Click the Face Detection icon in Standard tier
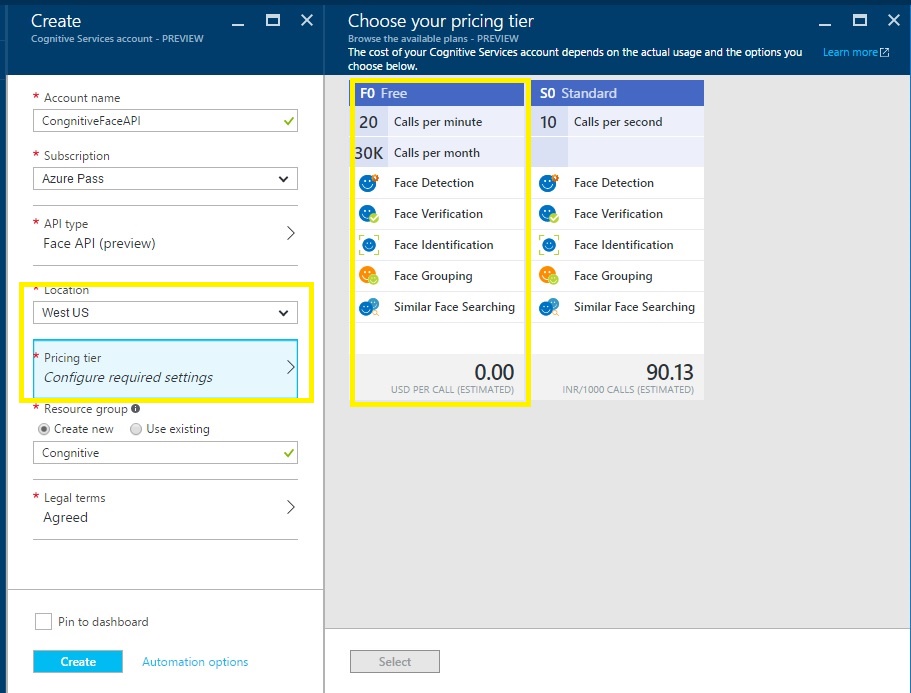Screen dimensions: 911x693 coord(548,183)
